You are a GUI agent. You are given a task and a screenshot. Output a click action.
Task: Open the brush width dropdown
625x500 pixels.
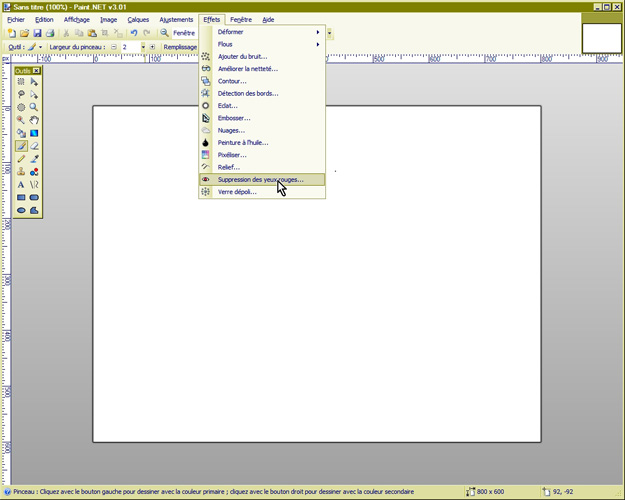(x=143, y=47)
